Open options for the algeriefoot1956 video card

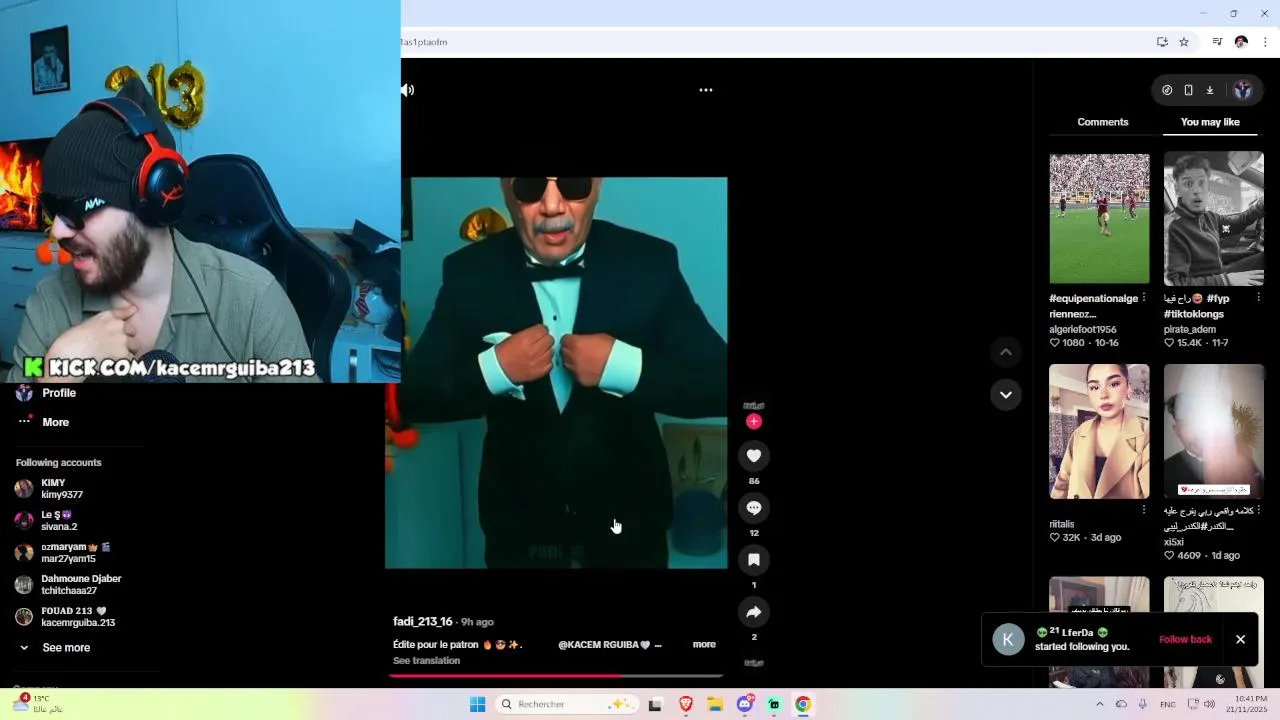(1144, 298)
